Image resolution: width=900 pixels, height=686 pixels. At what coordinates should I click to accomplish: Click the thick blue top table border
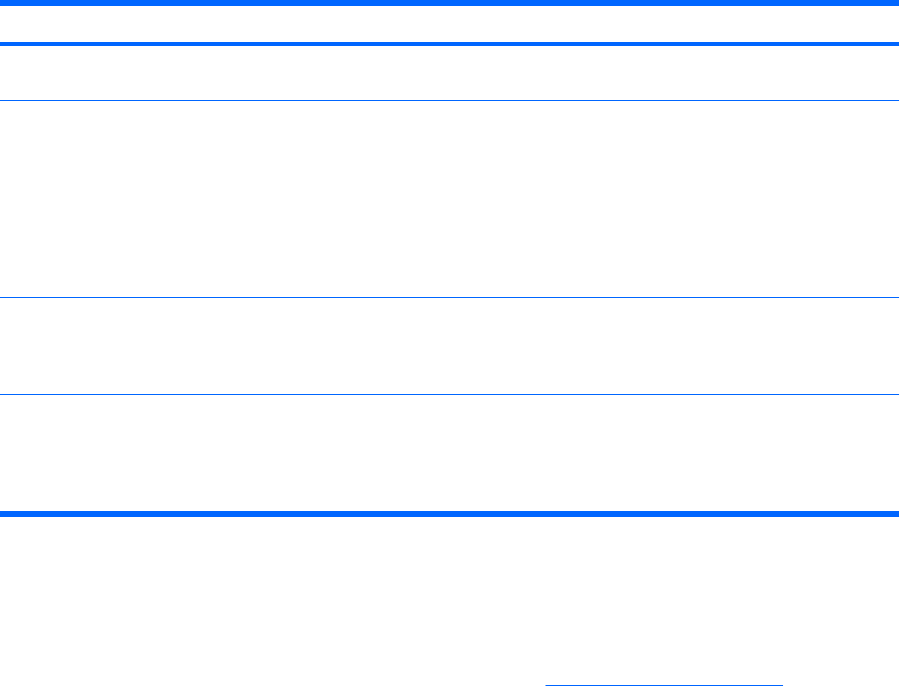(x=450, y=3)
